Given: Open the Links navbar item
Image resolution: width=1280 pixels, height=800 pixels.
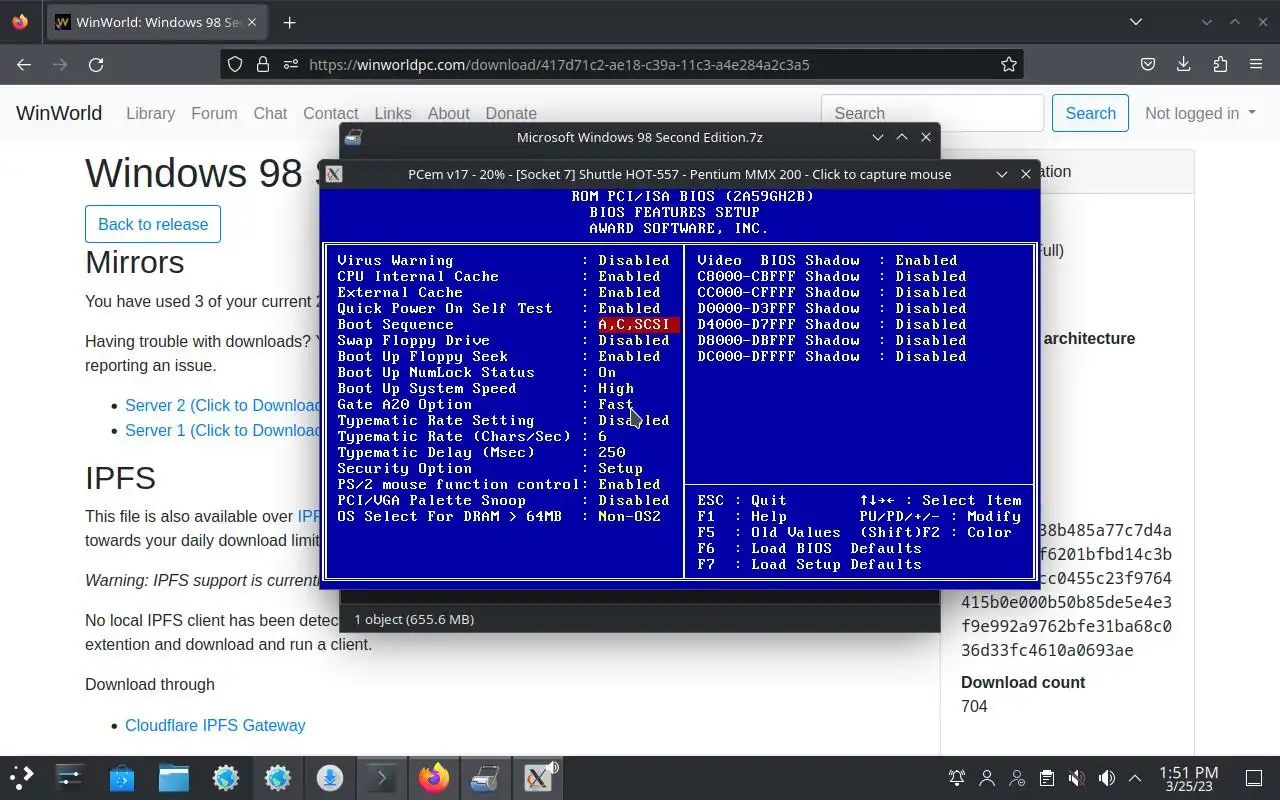Looking at the screenshot, I should [393, 114].
